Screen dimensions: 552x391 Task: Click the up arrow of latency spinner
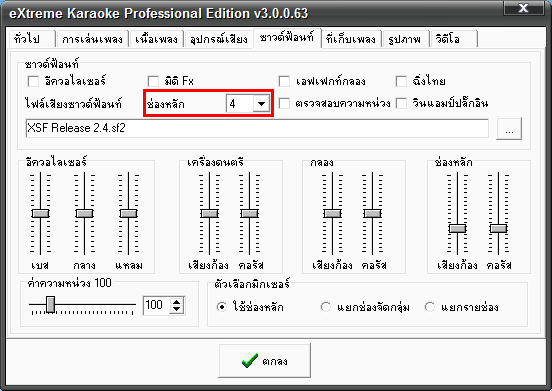point(176,302)
